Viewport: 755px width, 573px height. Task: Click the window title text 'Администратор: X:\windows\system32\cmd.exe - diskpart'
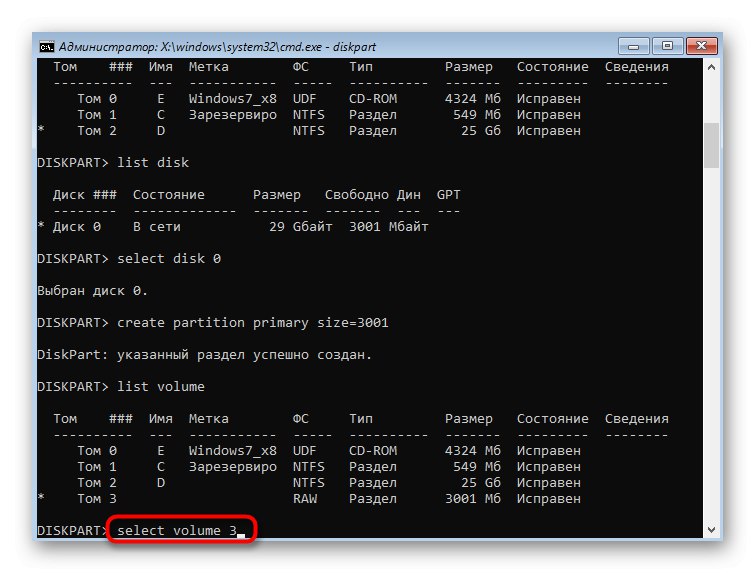[217, 47]
